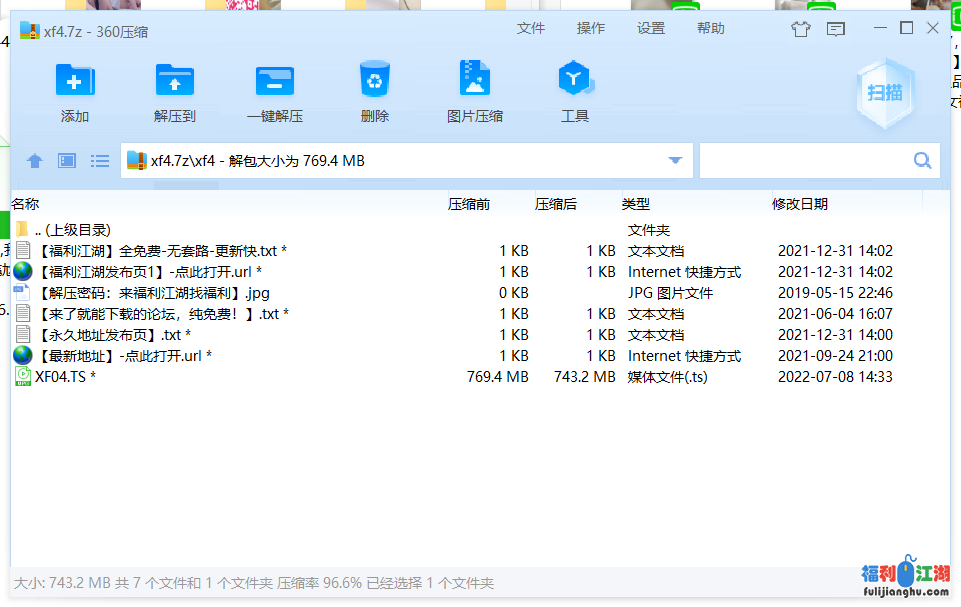This screenshot has width=961, height=607.
Task: Open the archive path dropdown arrow
Action: tap(676, 160)
